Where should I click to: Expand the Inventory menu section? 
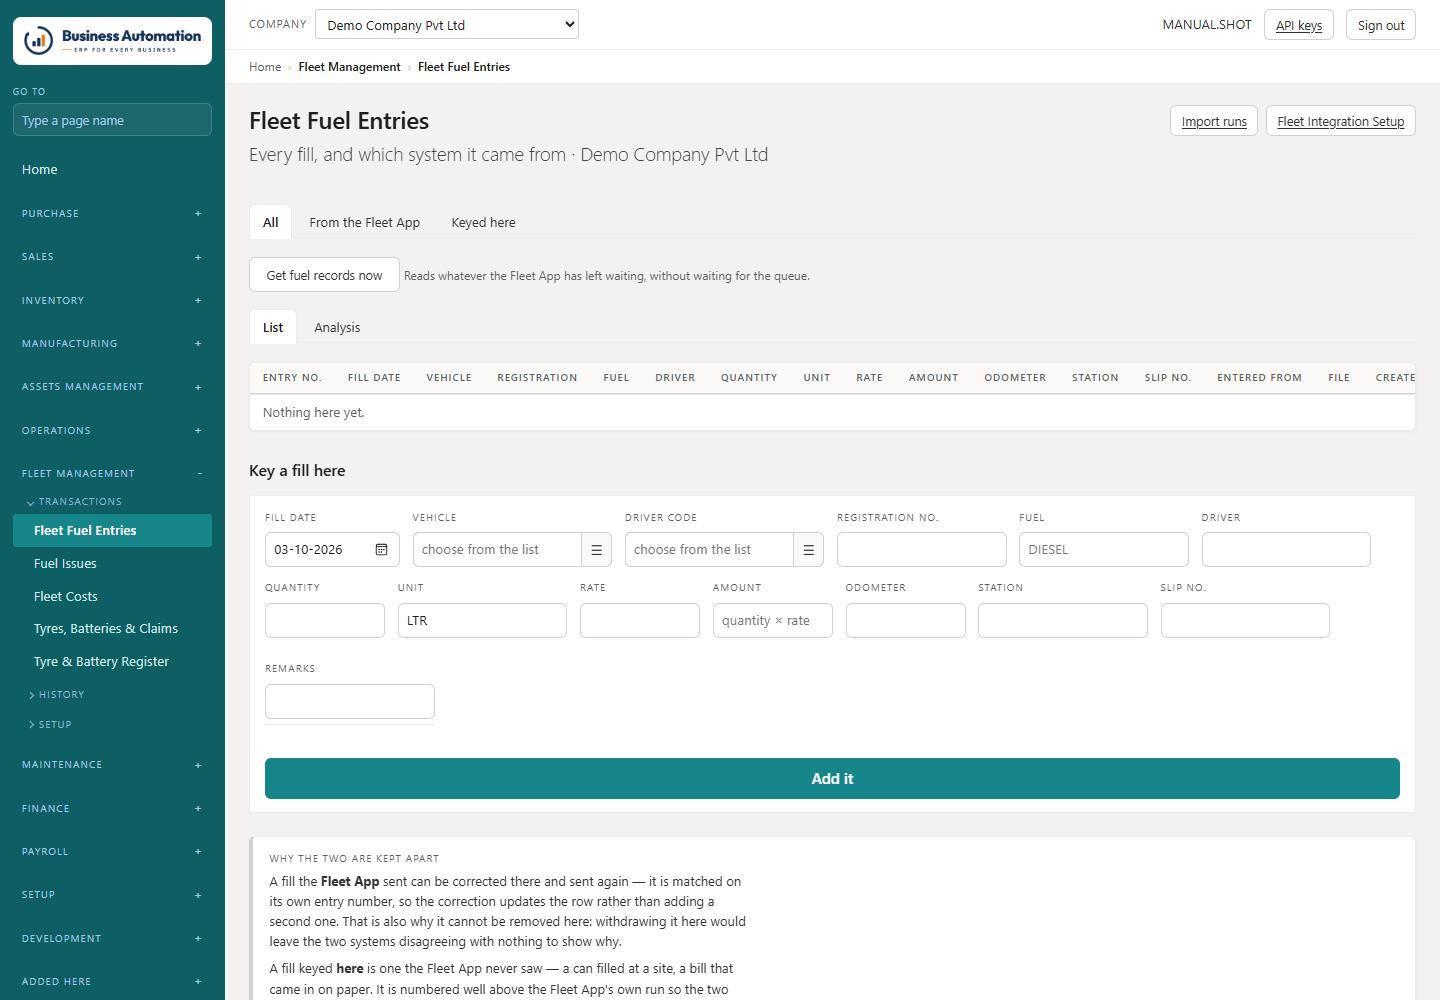tap(112, 301)
